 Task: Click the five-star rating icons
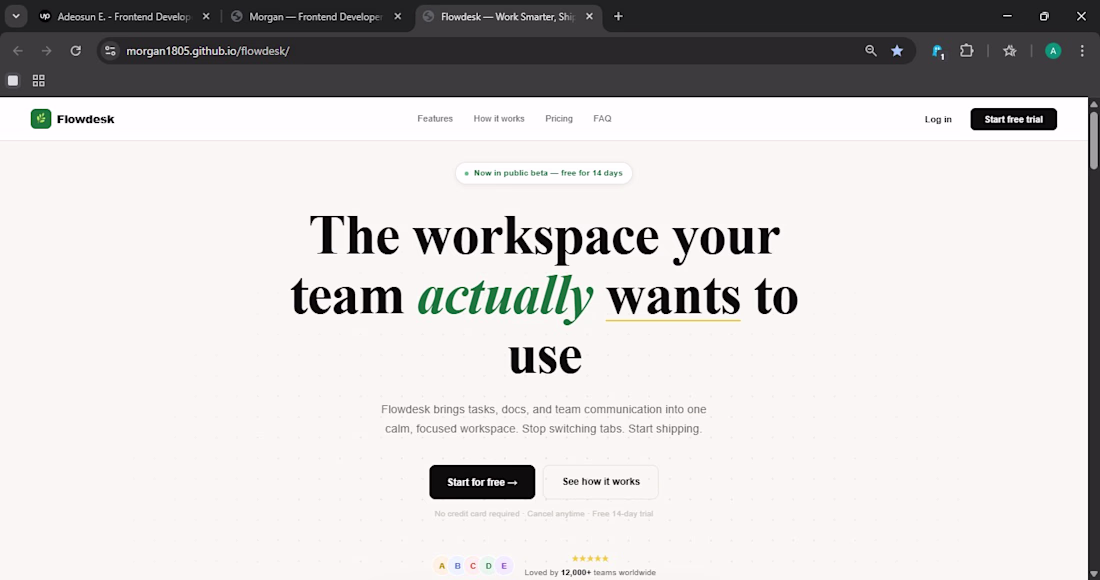coord(590,558)
